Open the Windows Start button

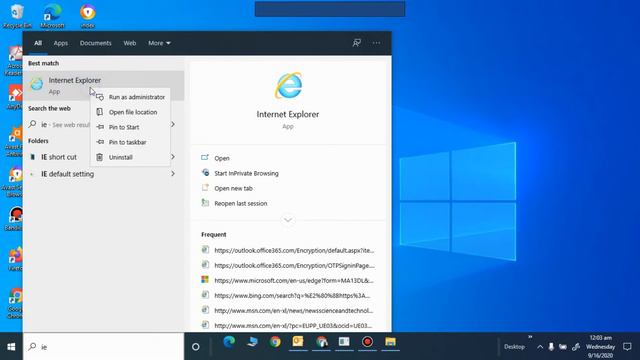[x=11, y=347]
